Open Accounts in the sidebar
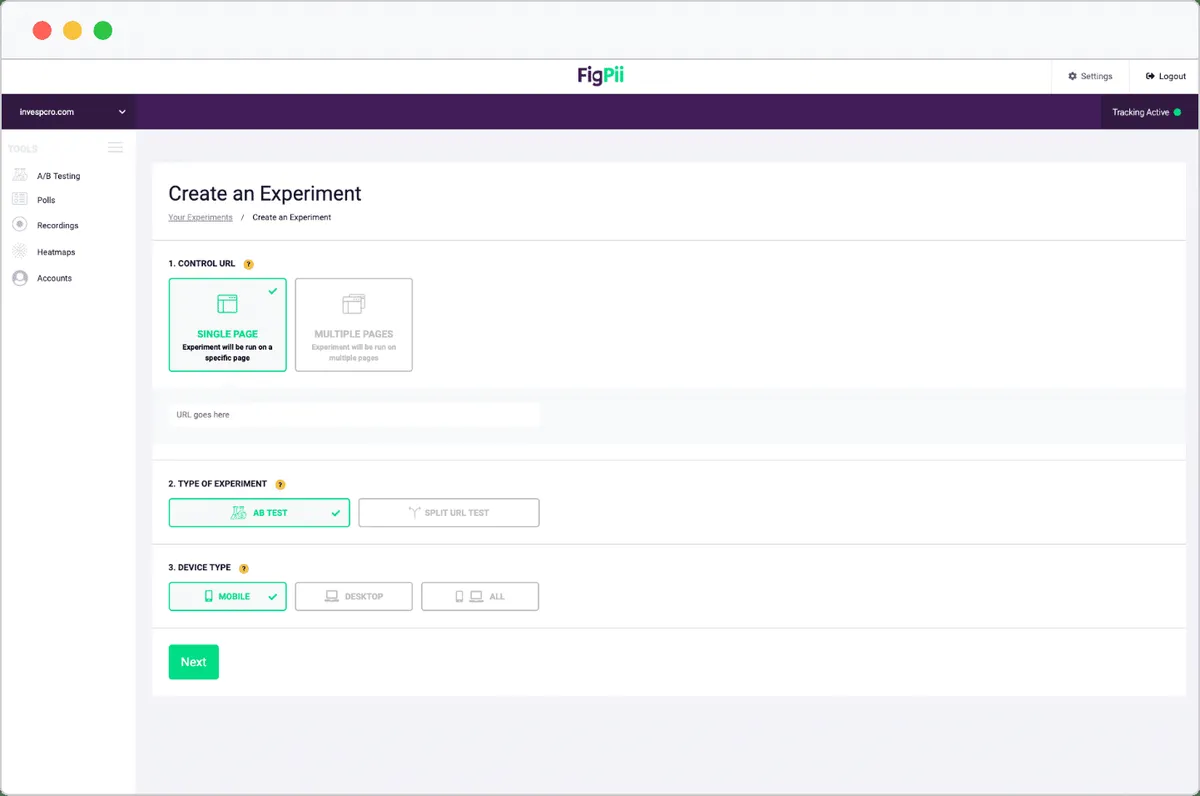1200x796 pixels. [54, 278]
